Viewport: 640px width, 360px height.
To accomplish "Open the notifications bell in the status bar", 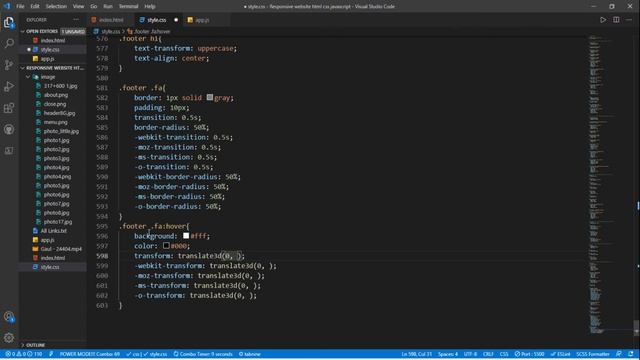I will (x=631, y=354).
